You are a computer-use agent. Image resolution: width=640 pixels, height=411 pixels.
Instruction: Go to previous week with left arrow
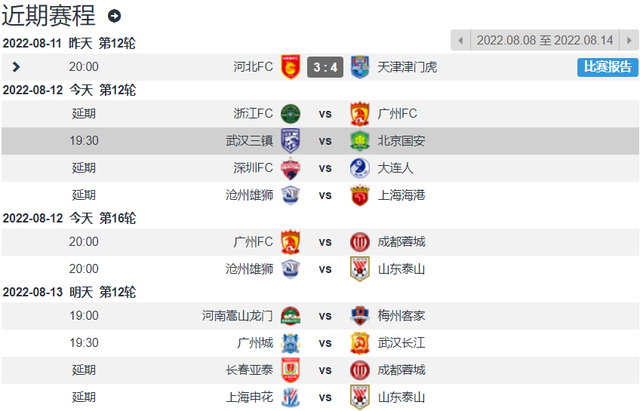coord(460,40)
